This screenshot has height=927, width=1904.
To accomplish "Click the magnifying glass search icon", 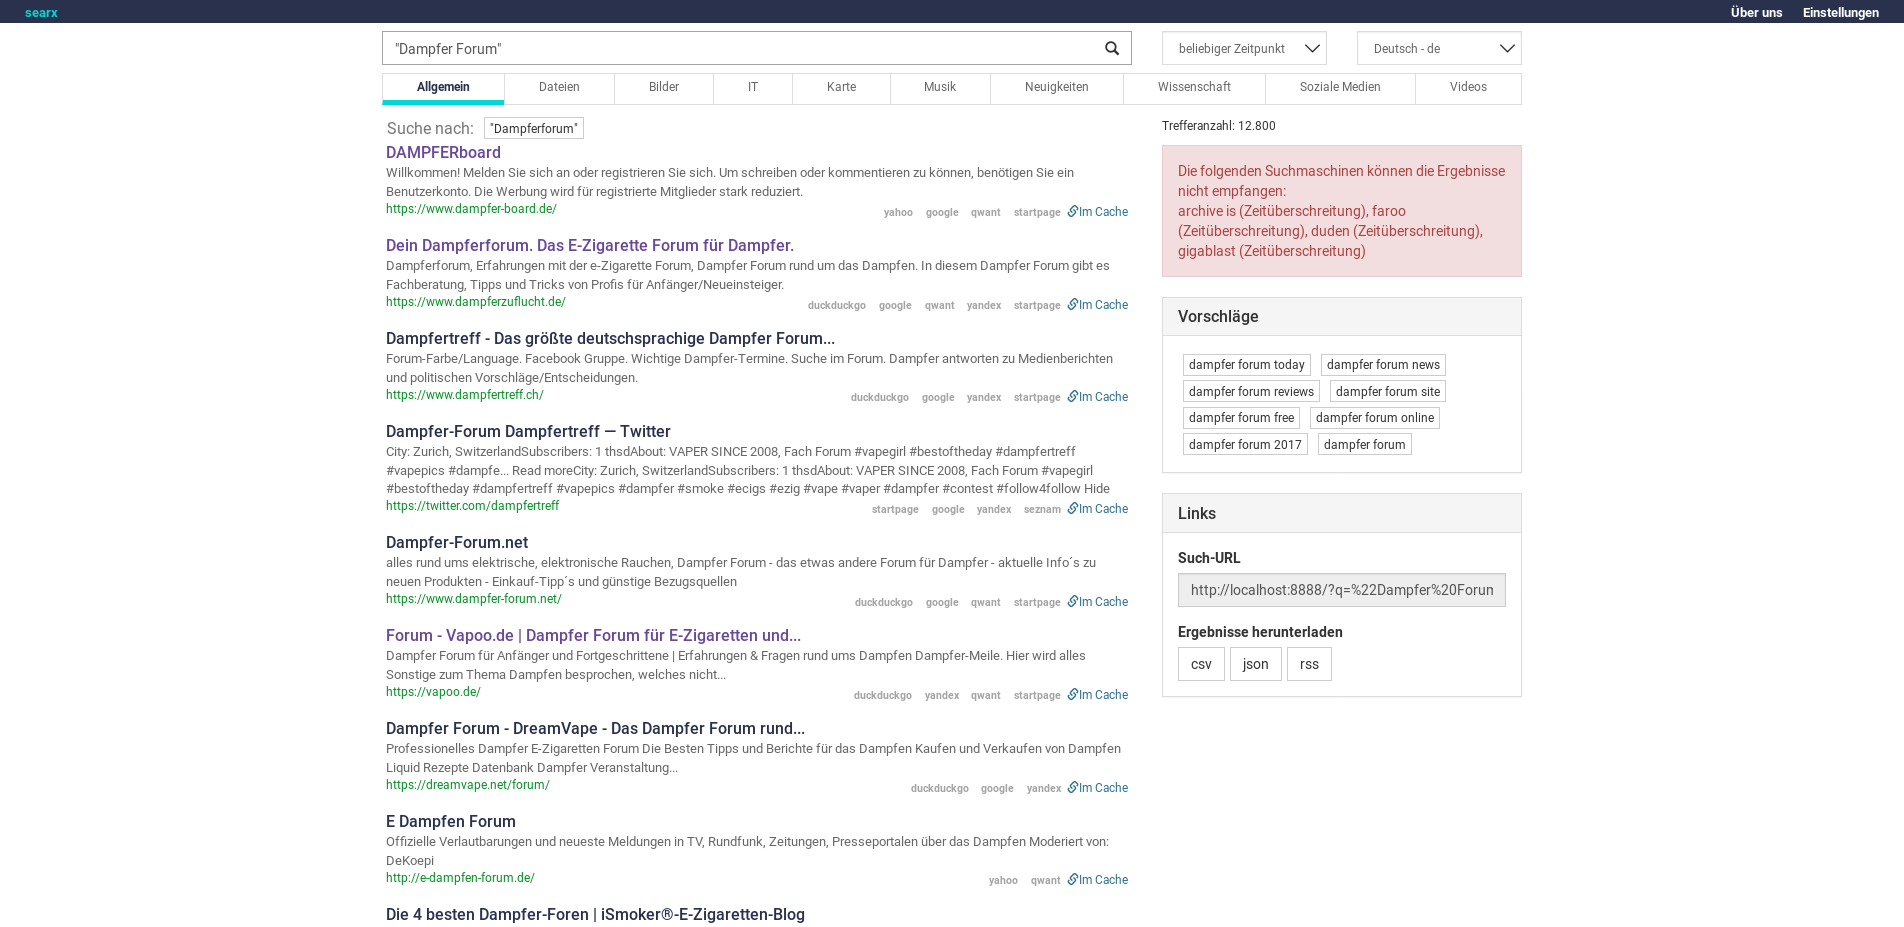I will (x=1111, y=49).
